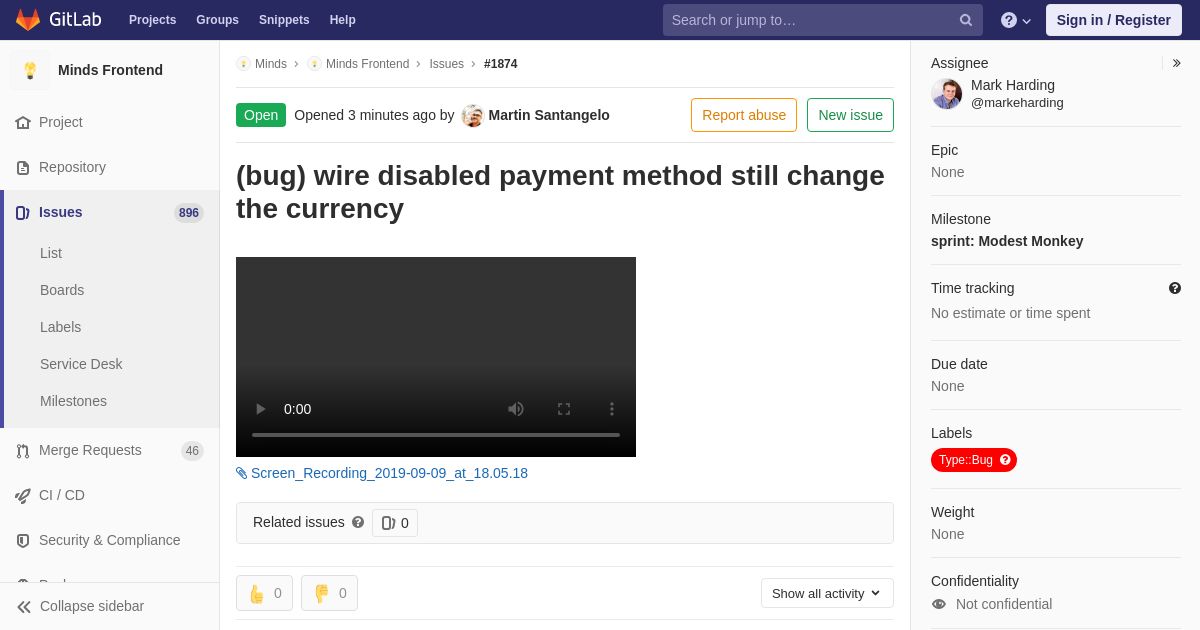Click the Sign in / Register button
This screenshot has height=630, width=1200.
[1114, 20]
